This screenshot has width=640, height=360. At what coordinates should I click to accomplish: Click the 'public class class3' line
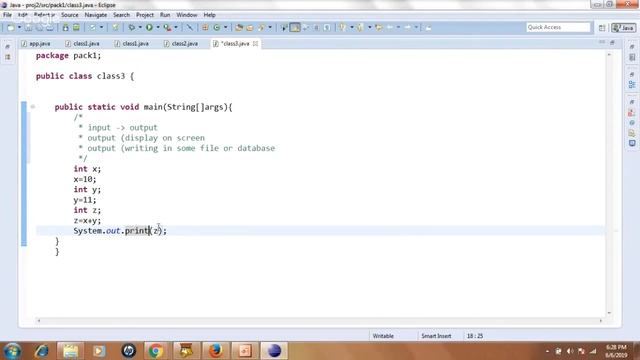[x=85, y=76]
